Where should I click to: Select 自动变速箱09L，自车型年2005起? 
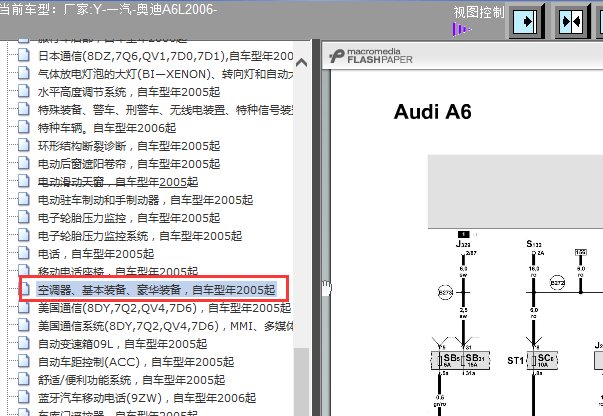click(122, 344)
